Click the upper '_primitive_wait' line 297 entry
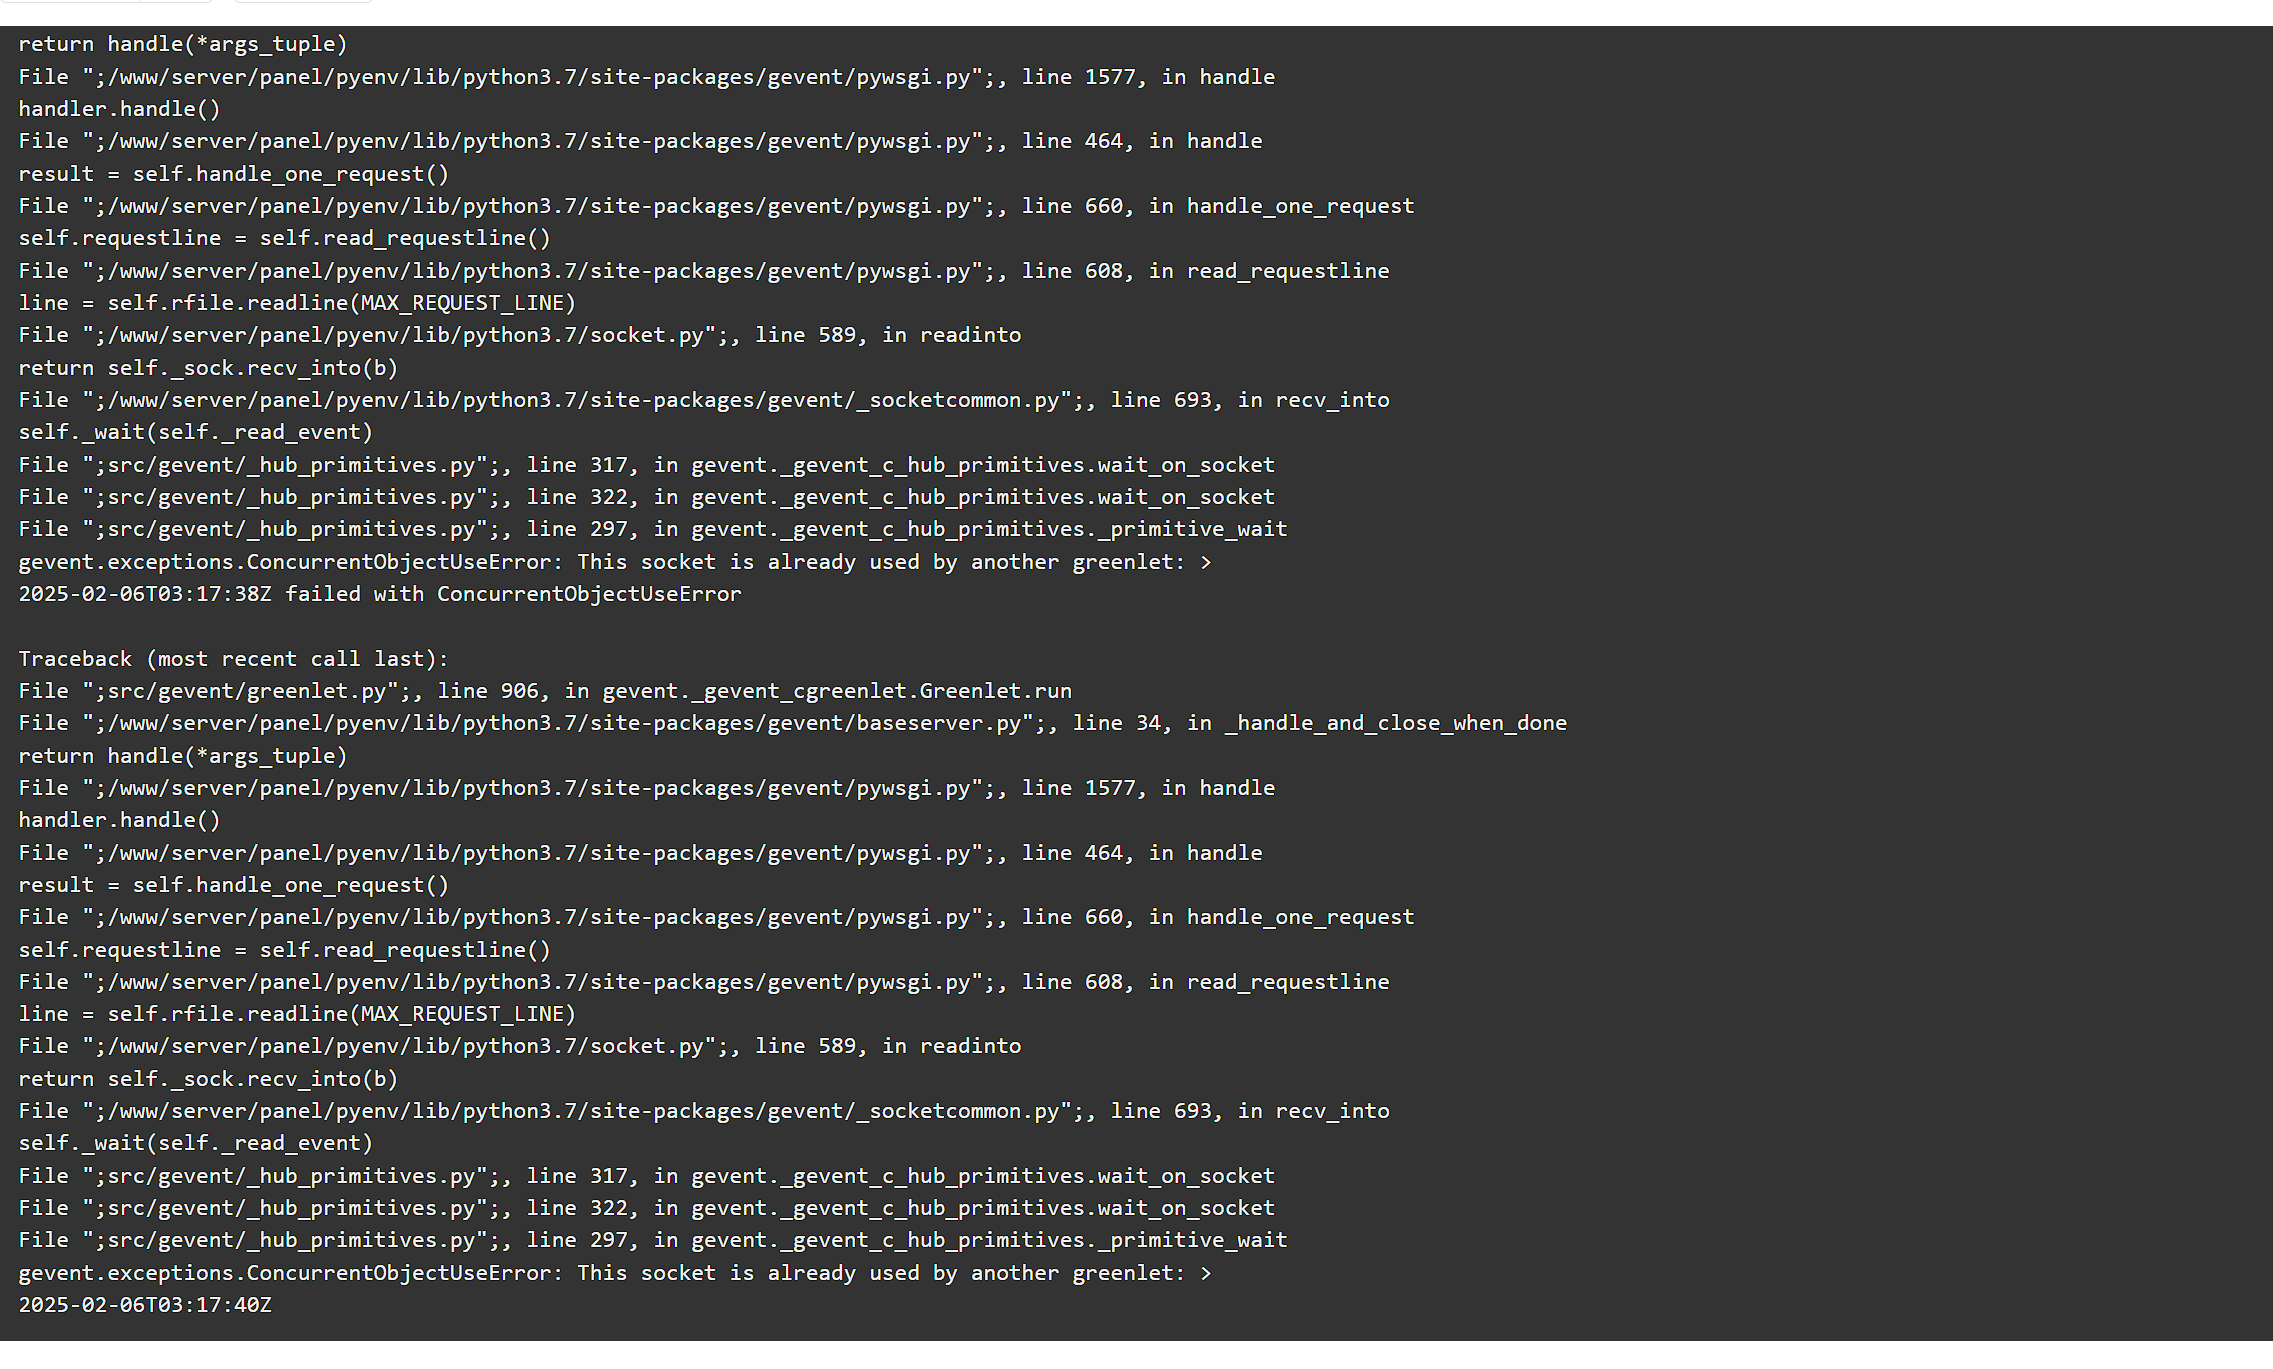Viewport: 2273px width, 1369px height. (x=652, y=528)
